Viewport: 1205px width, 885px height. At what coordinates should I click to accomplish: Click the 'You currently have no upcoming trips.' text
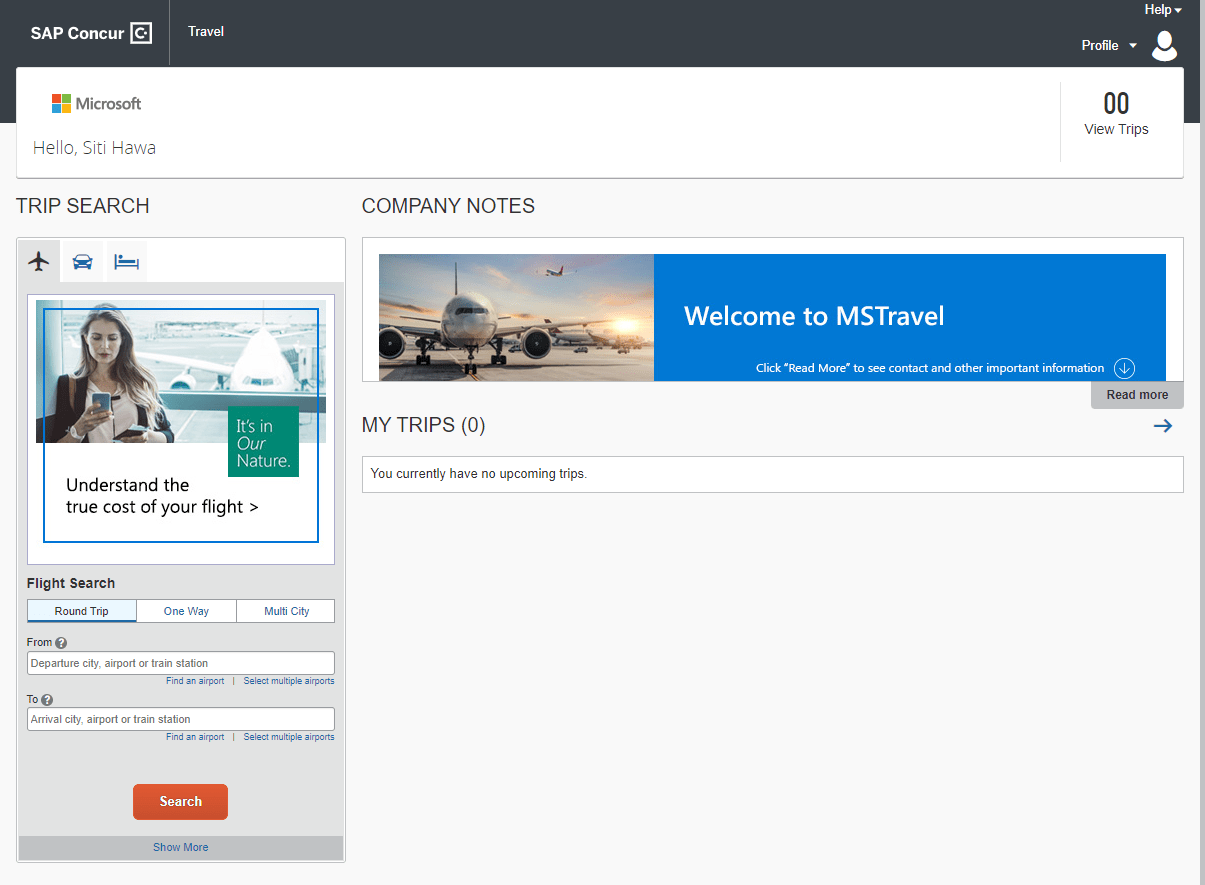(x=479, y=474)
